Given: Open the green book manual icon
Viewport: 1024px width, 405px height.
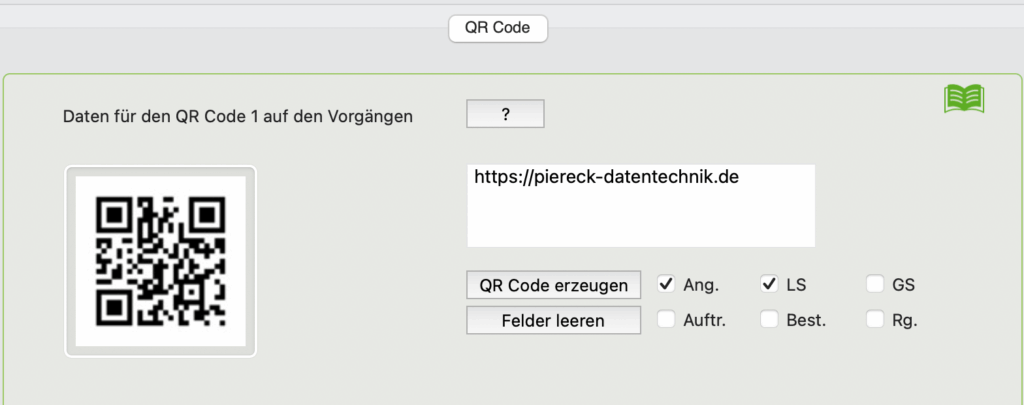Looking at the screenshot, I should pyautogui.click(x=964, y=98).
